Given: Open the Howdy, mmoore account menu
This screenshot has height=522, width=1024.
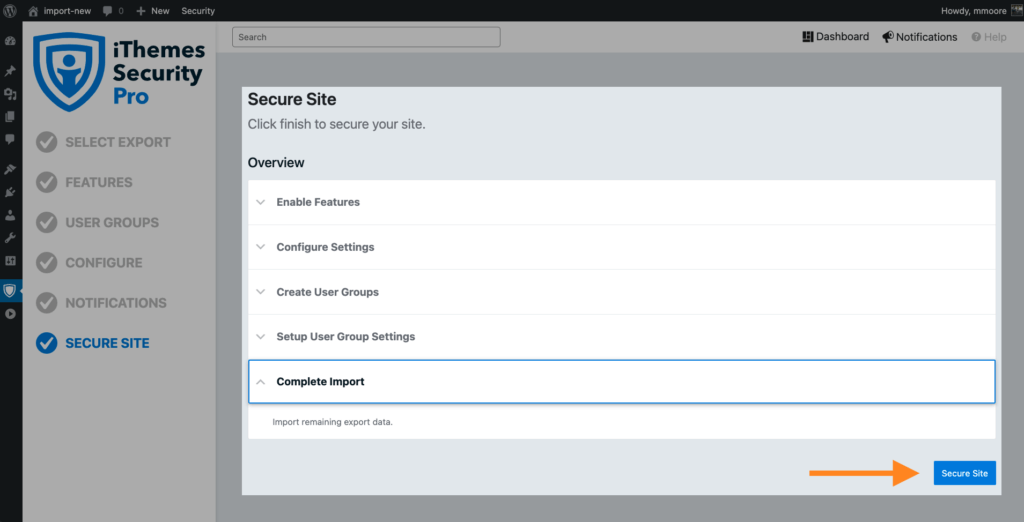Looking at the screenshot, I should pos(973,11).
